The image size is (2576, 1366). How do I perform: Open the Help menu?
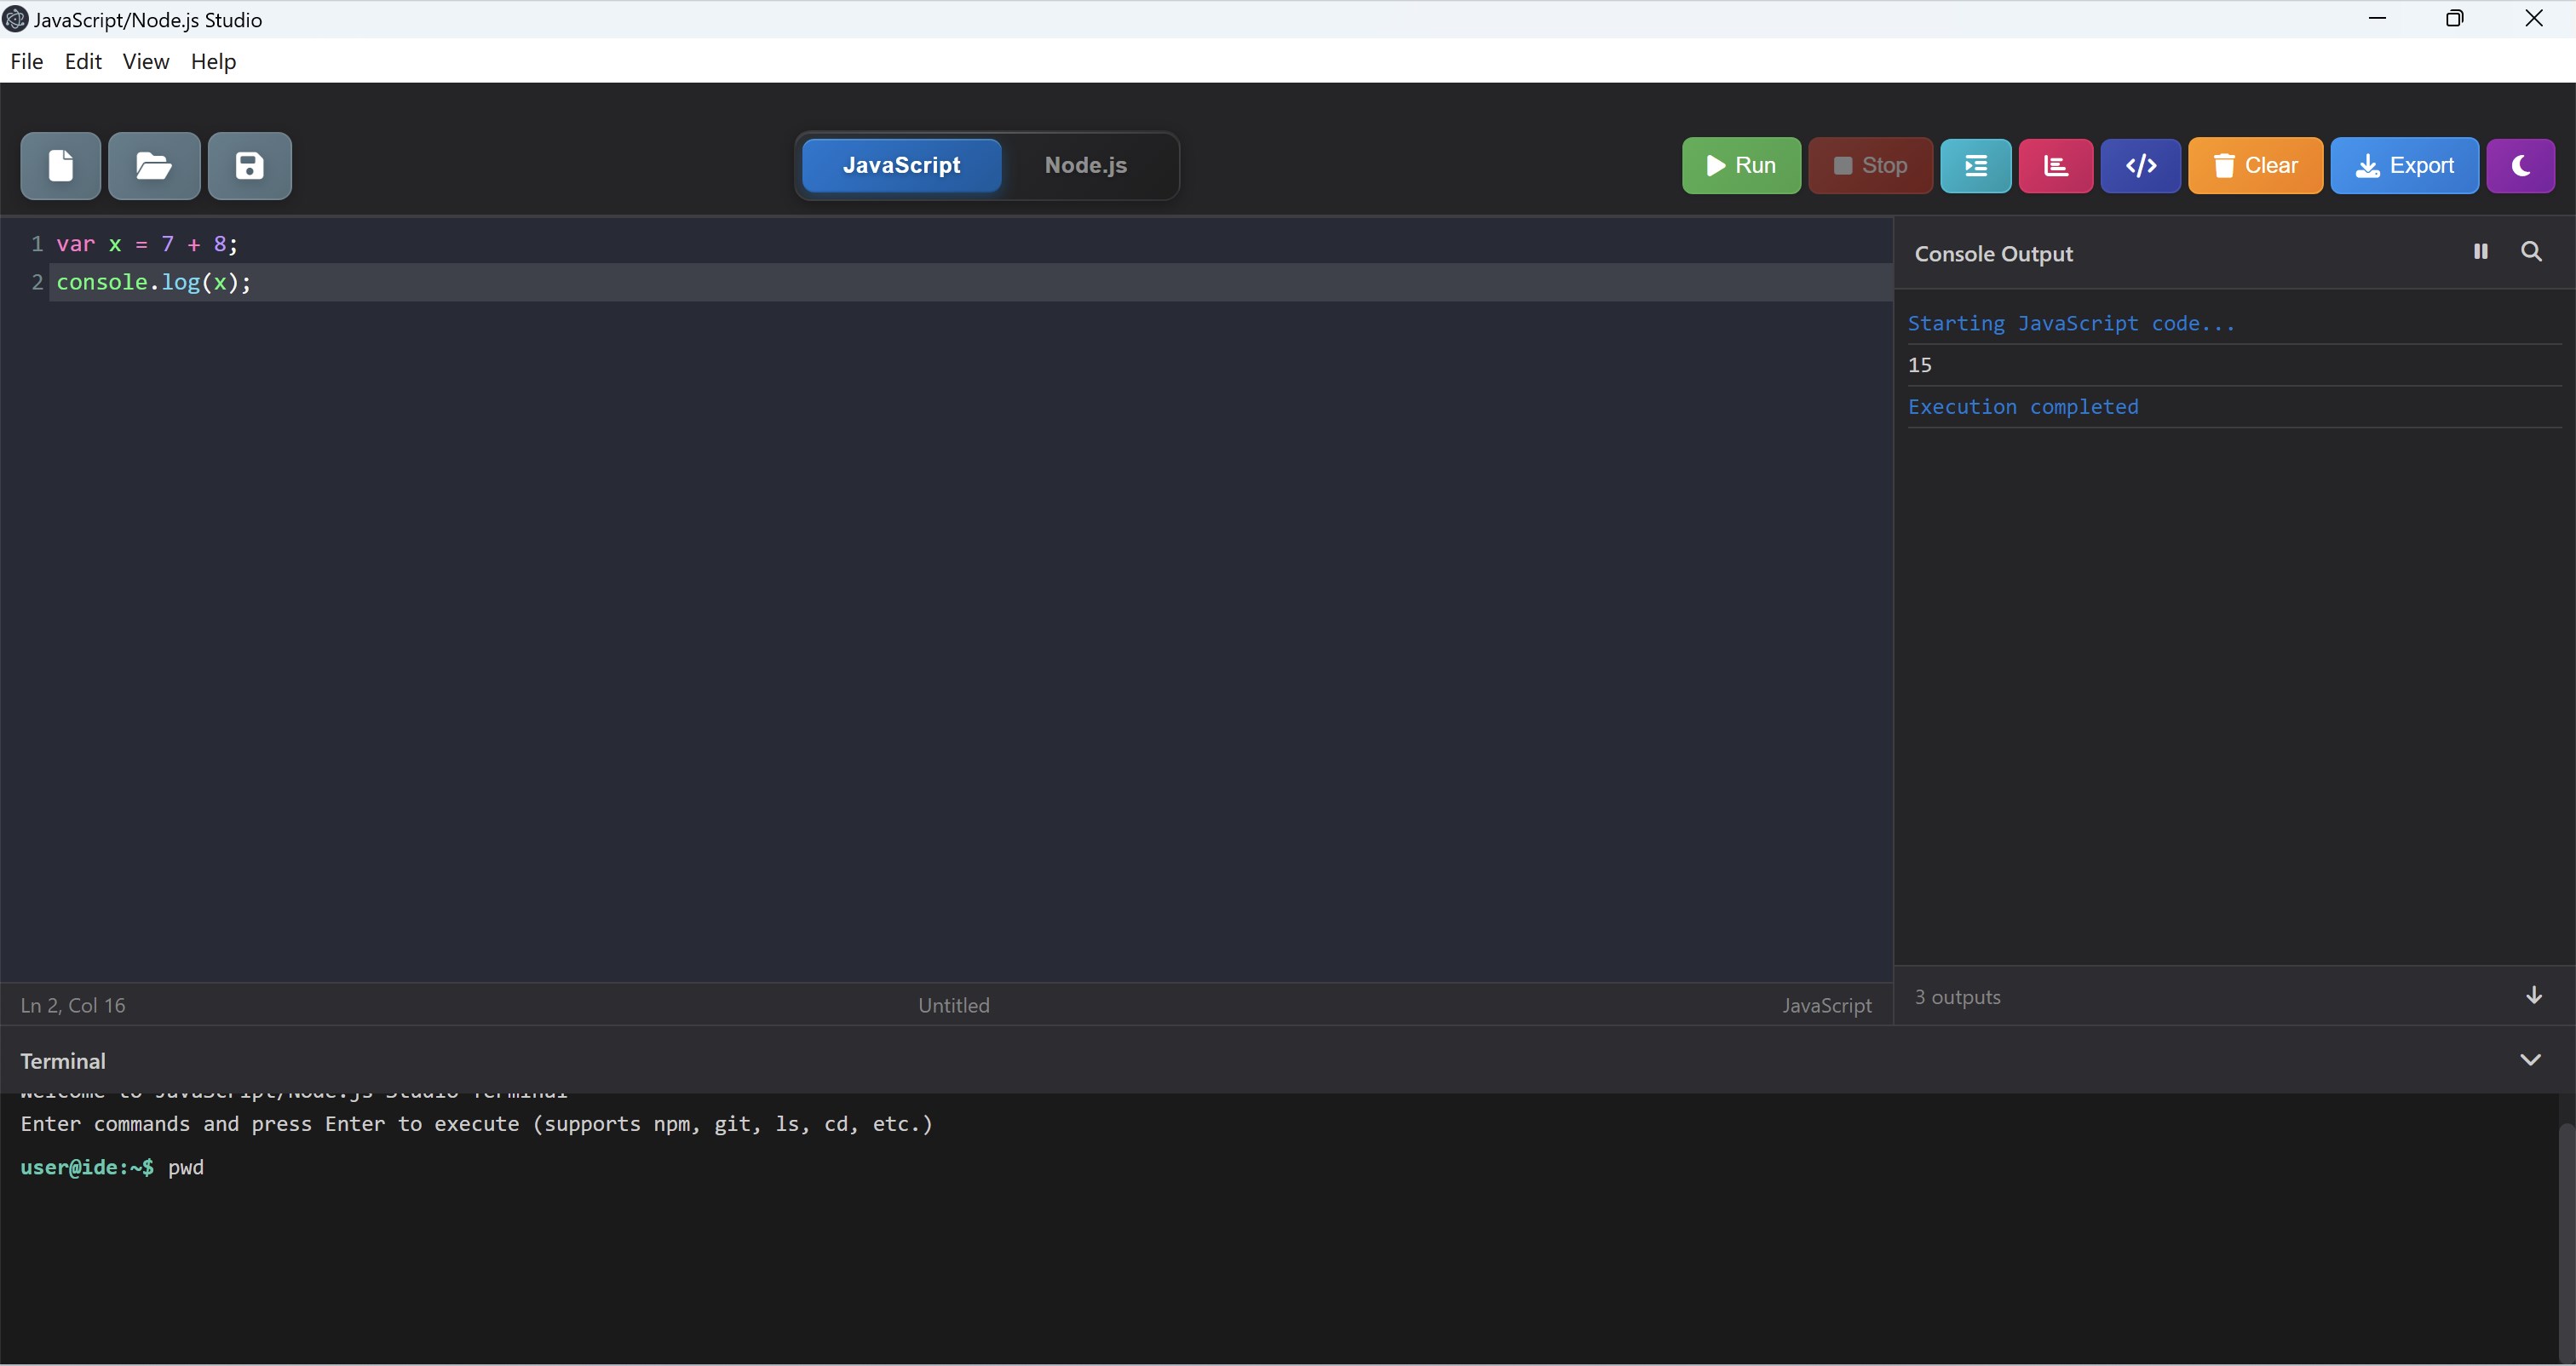(213, 61)
